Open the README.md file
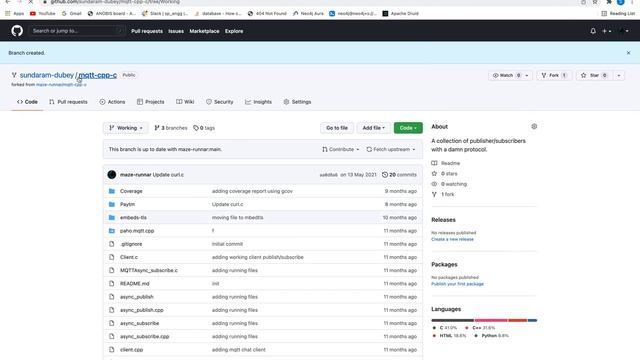This screenshot has width=640, height=360. 135,284
